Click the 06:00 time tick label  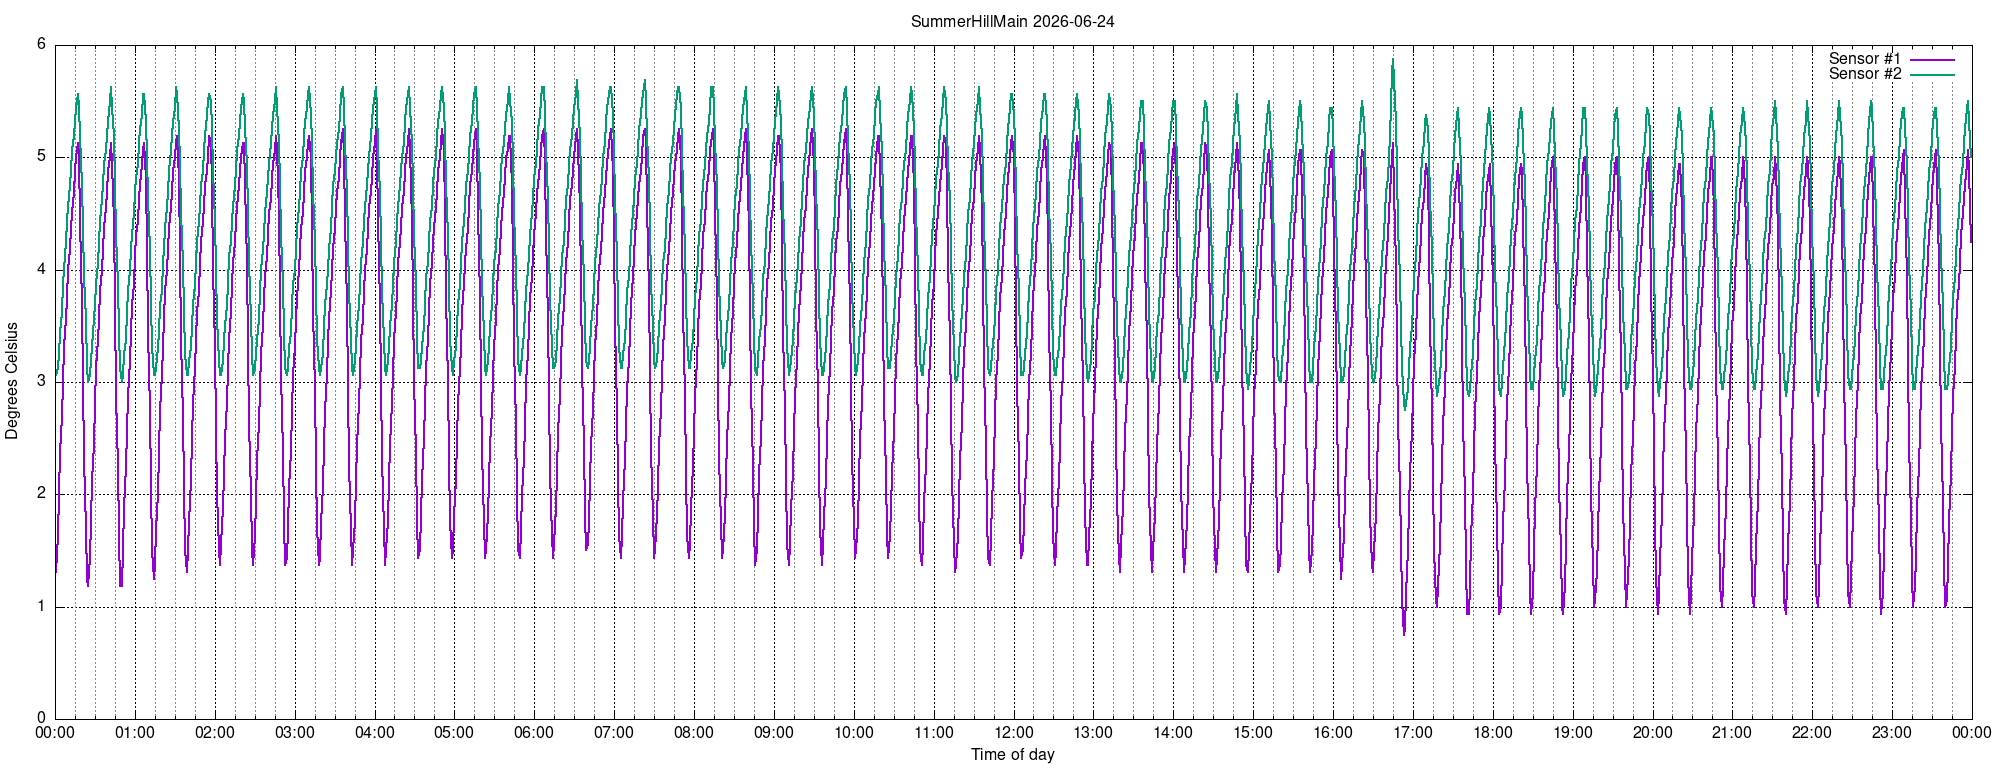click(534, 732)
